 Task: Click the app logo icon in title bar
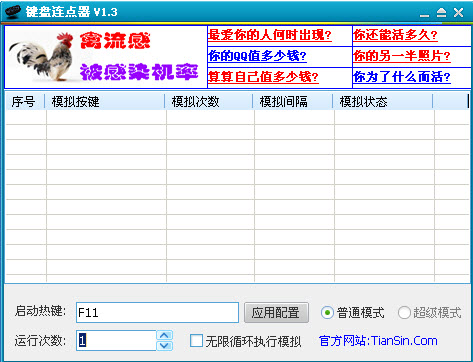[x=13, y=12]
